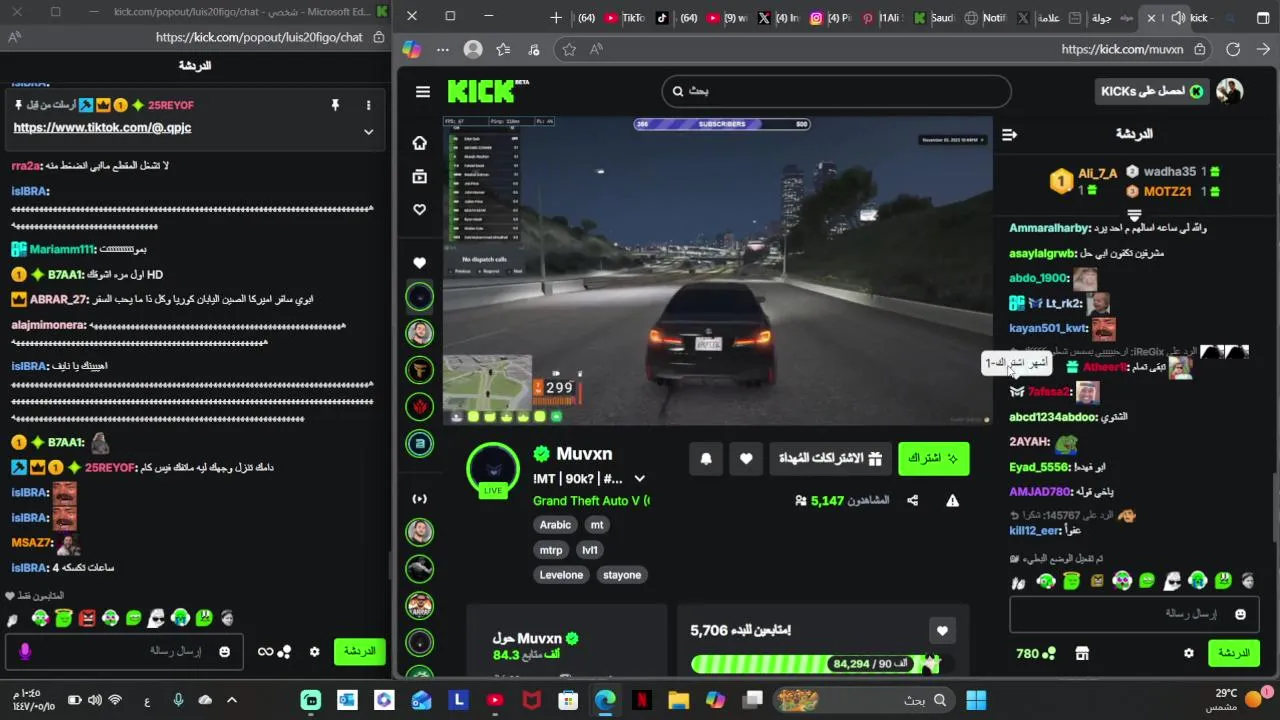Click the gifted subscriptions button
Screen dimensions: 1280x720
click(x=830, y=458)
